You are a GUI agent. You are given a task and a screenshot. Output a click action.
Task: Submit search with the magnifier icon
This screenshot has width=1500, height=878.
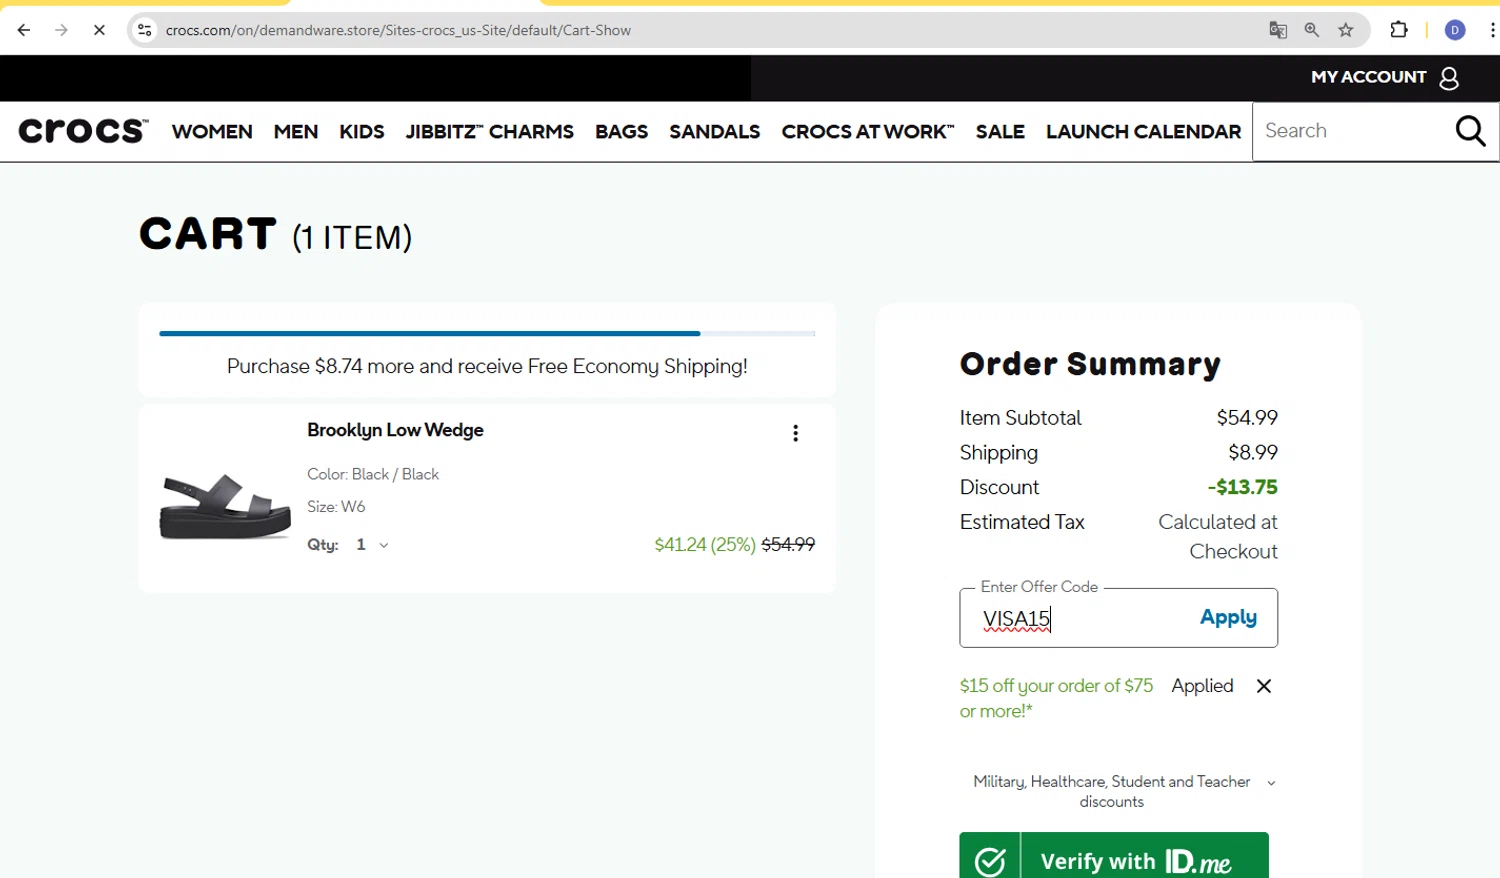1470,131
